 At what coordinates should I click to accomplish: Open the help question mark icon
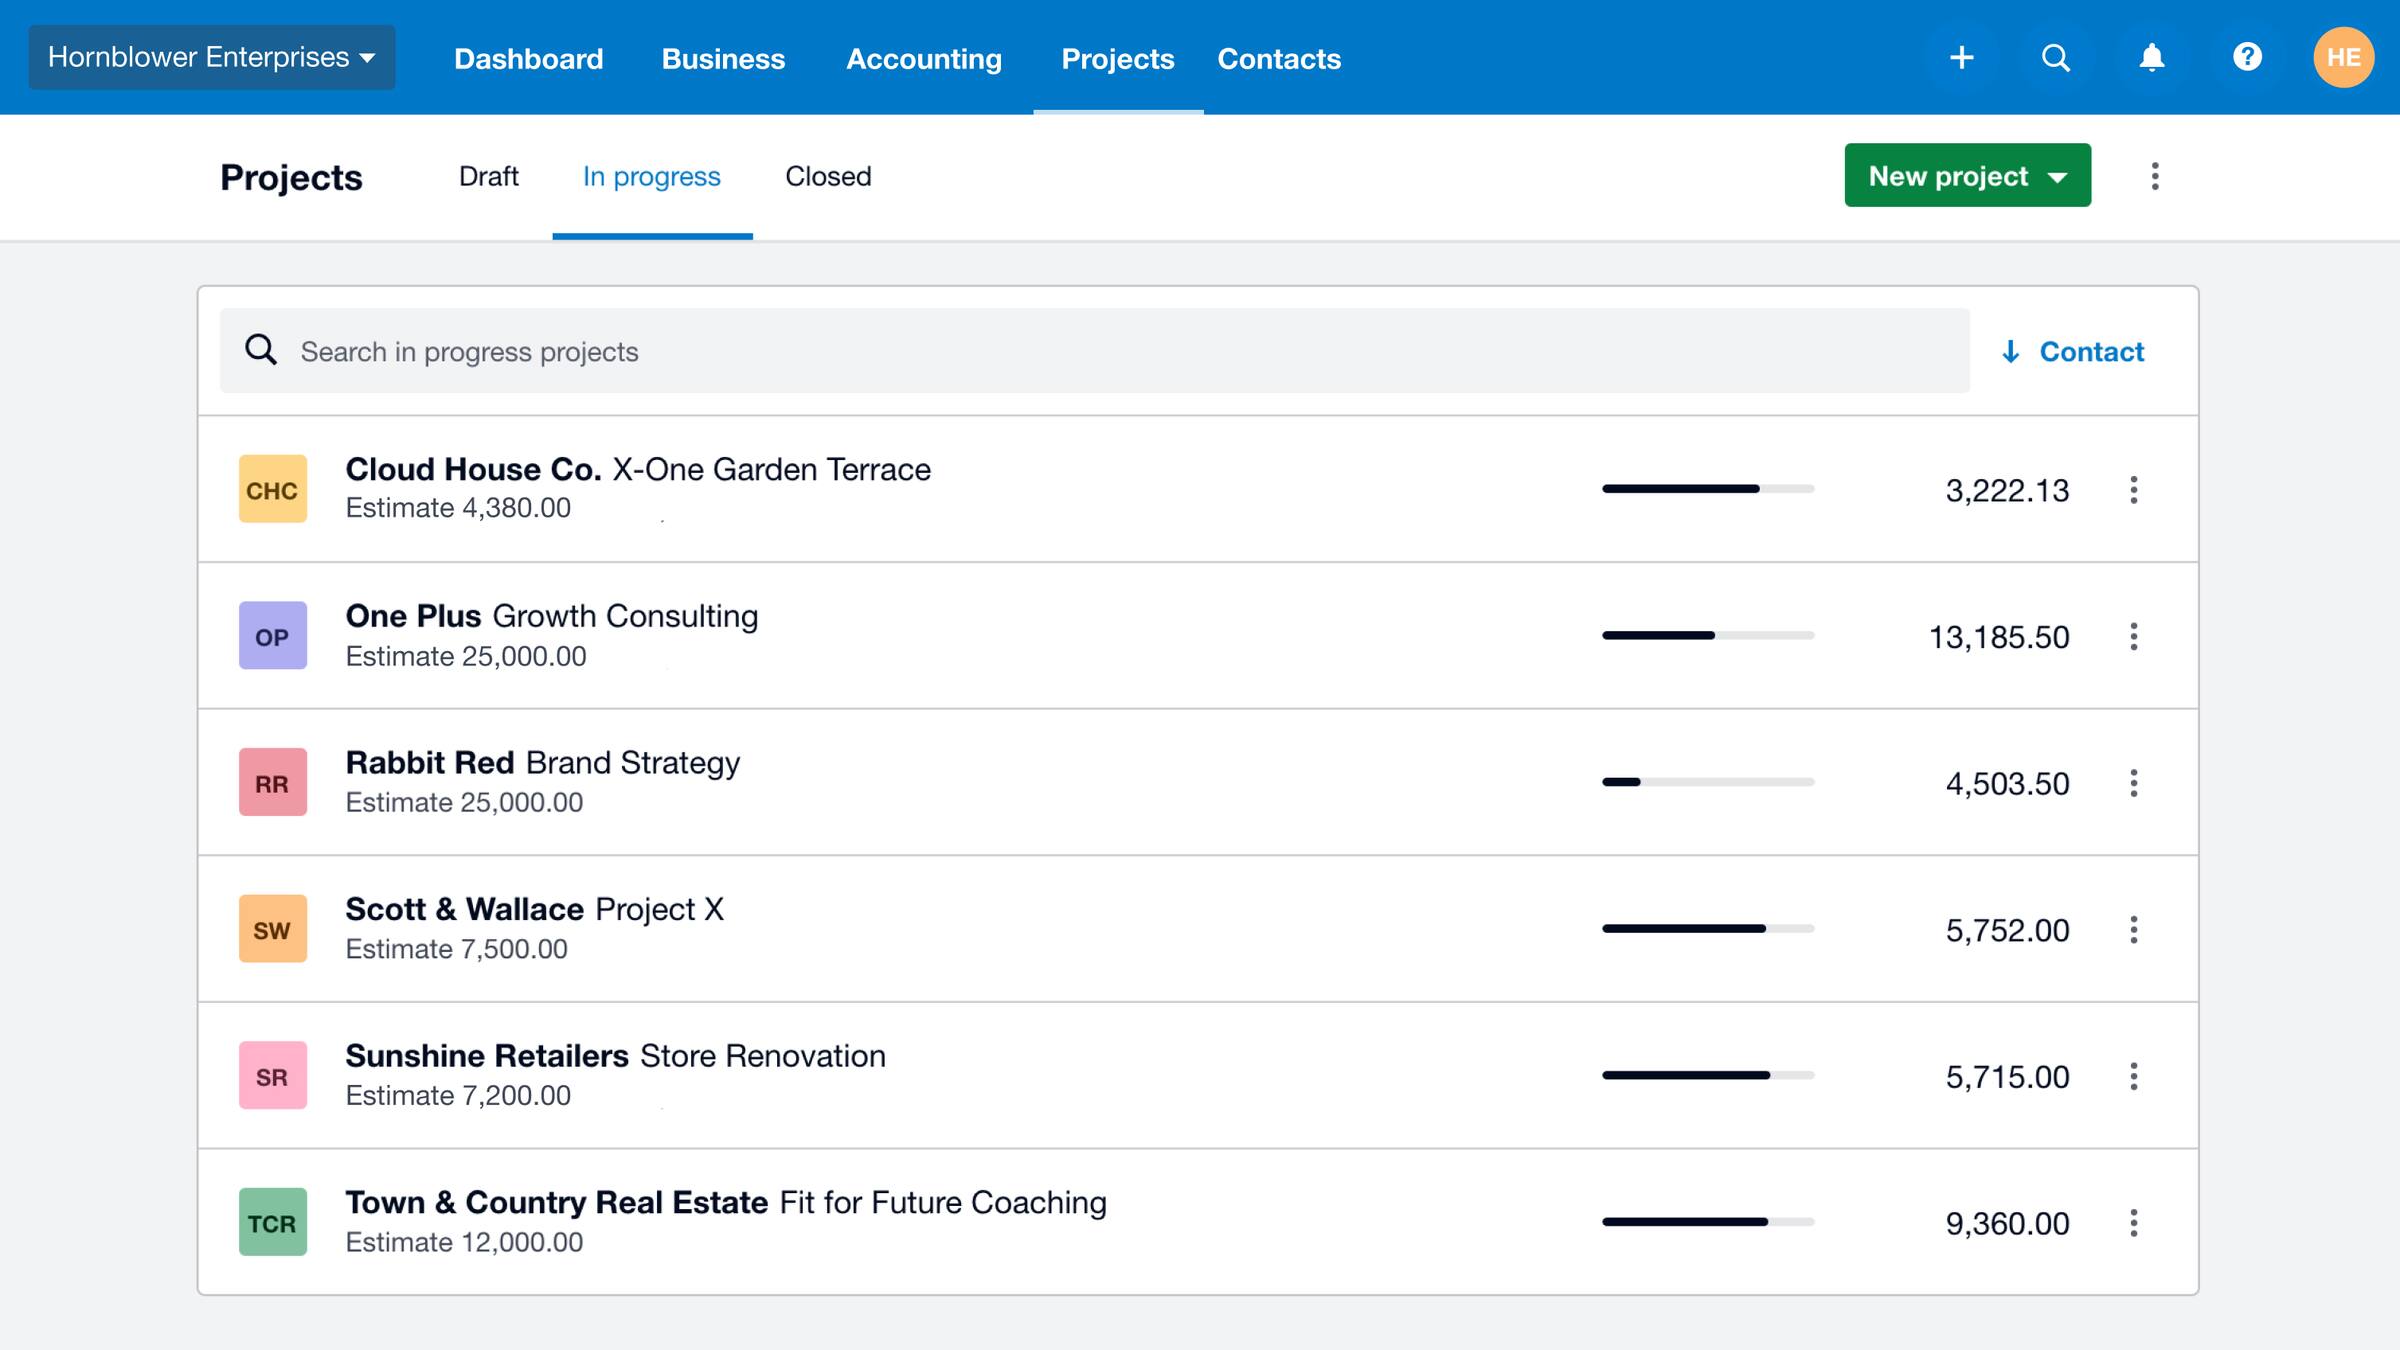click(x=2247, y=57)
